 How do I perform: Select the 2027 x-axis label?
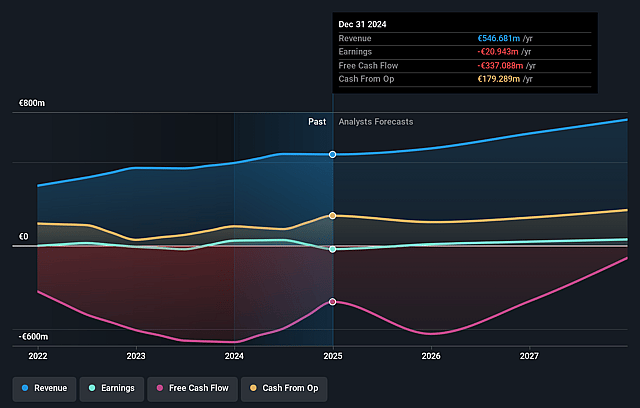tap(529, 356)
